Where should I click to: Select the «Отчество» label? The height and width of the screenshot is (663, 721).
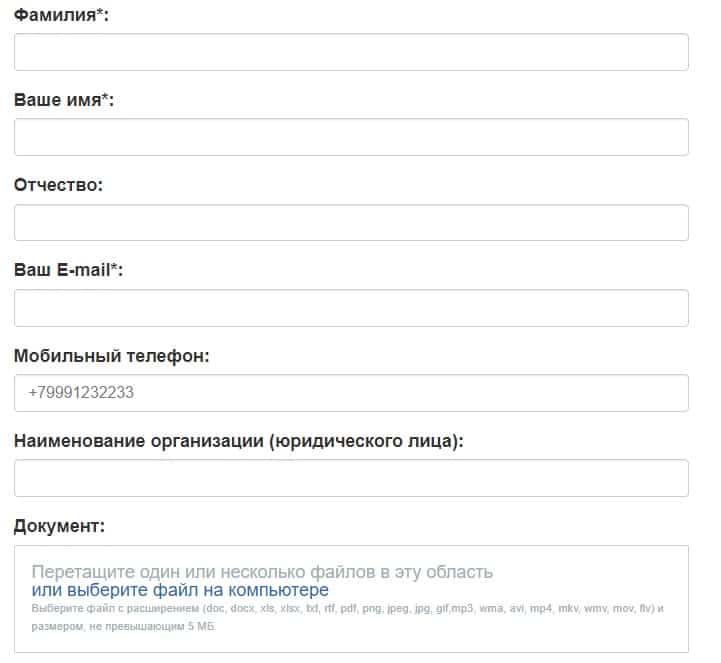[x=59, y=186]
